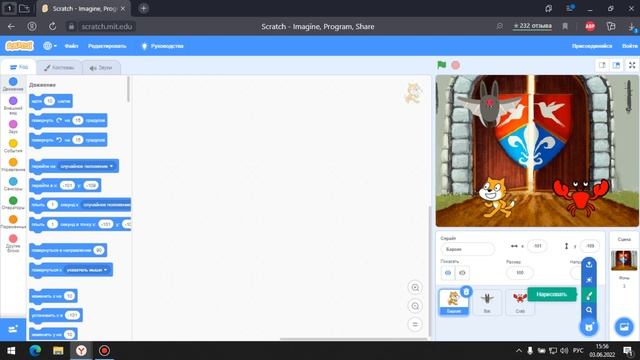Click the Войти sign-in link
Image resolution: width=640 pixels, height=360 pixels.
630,46
